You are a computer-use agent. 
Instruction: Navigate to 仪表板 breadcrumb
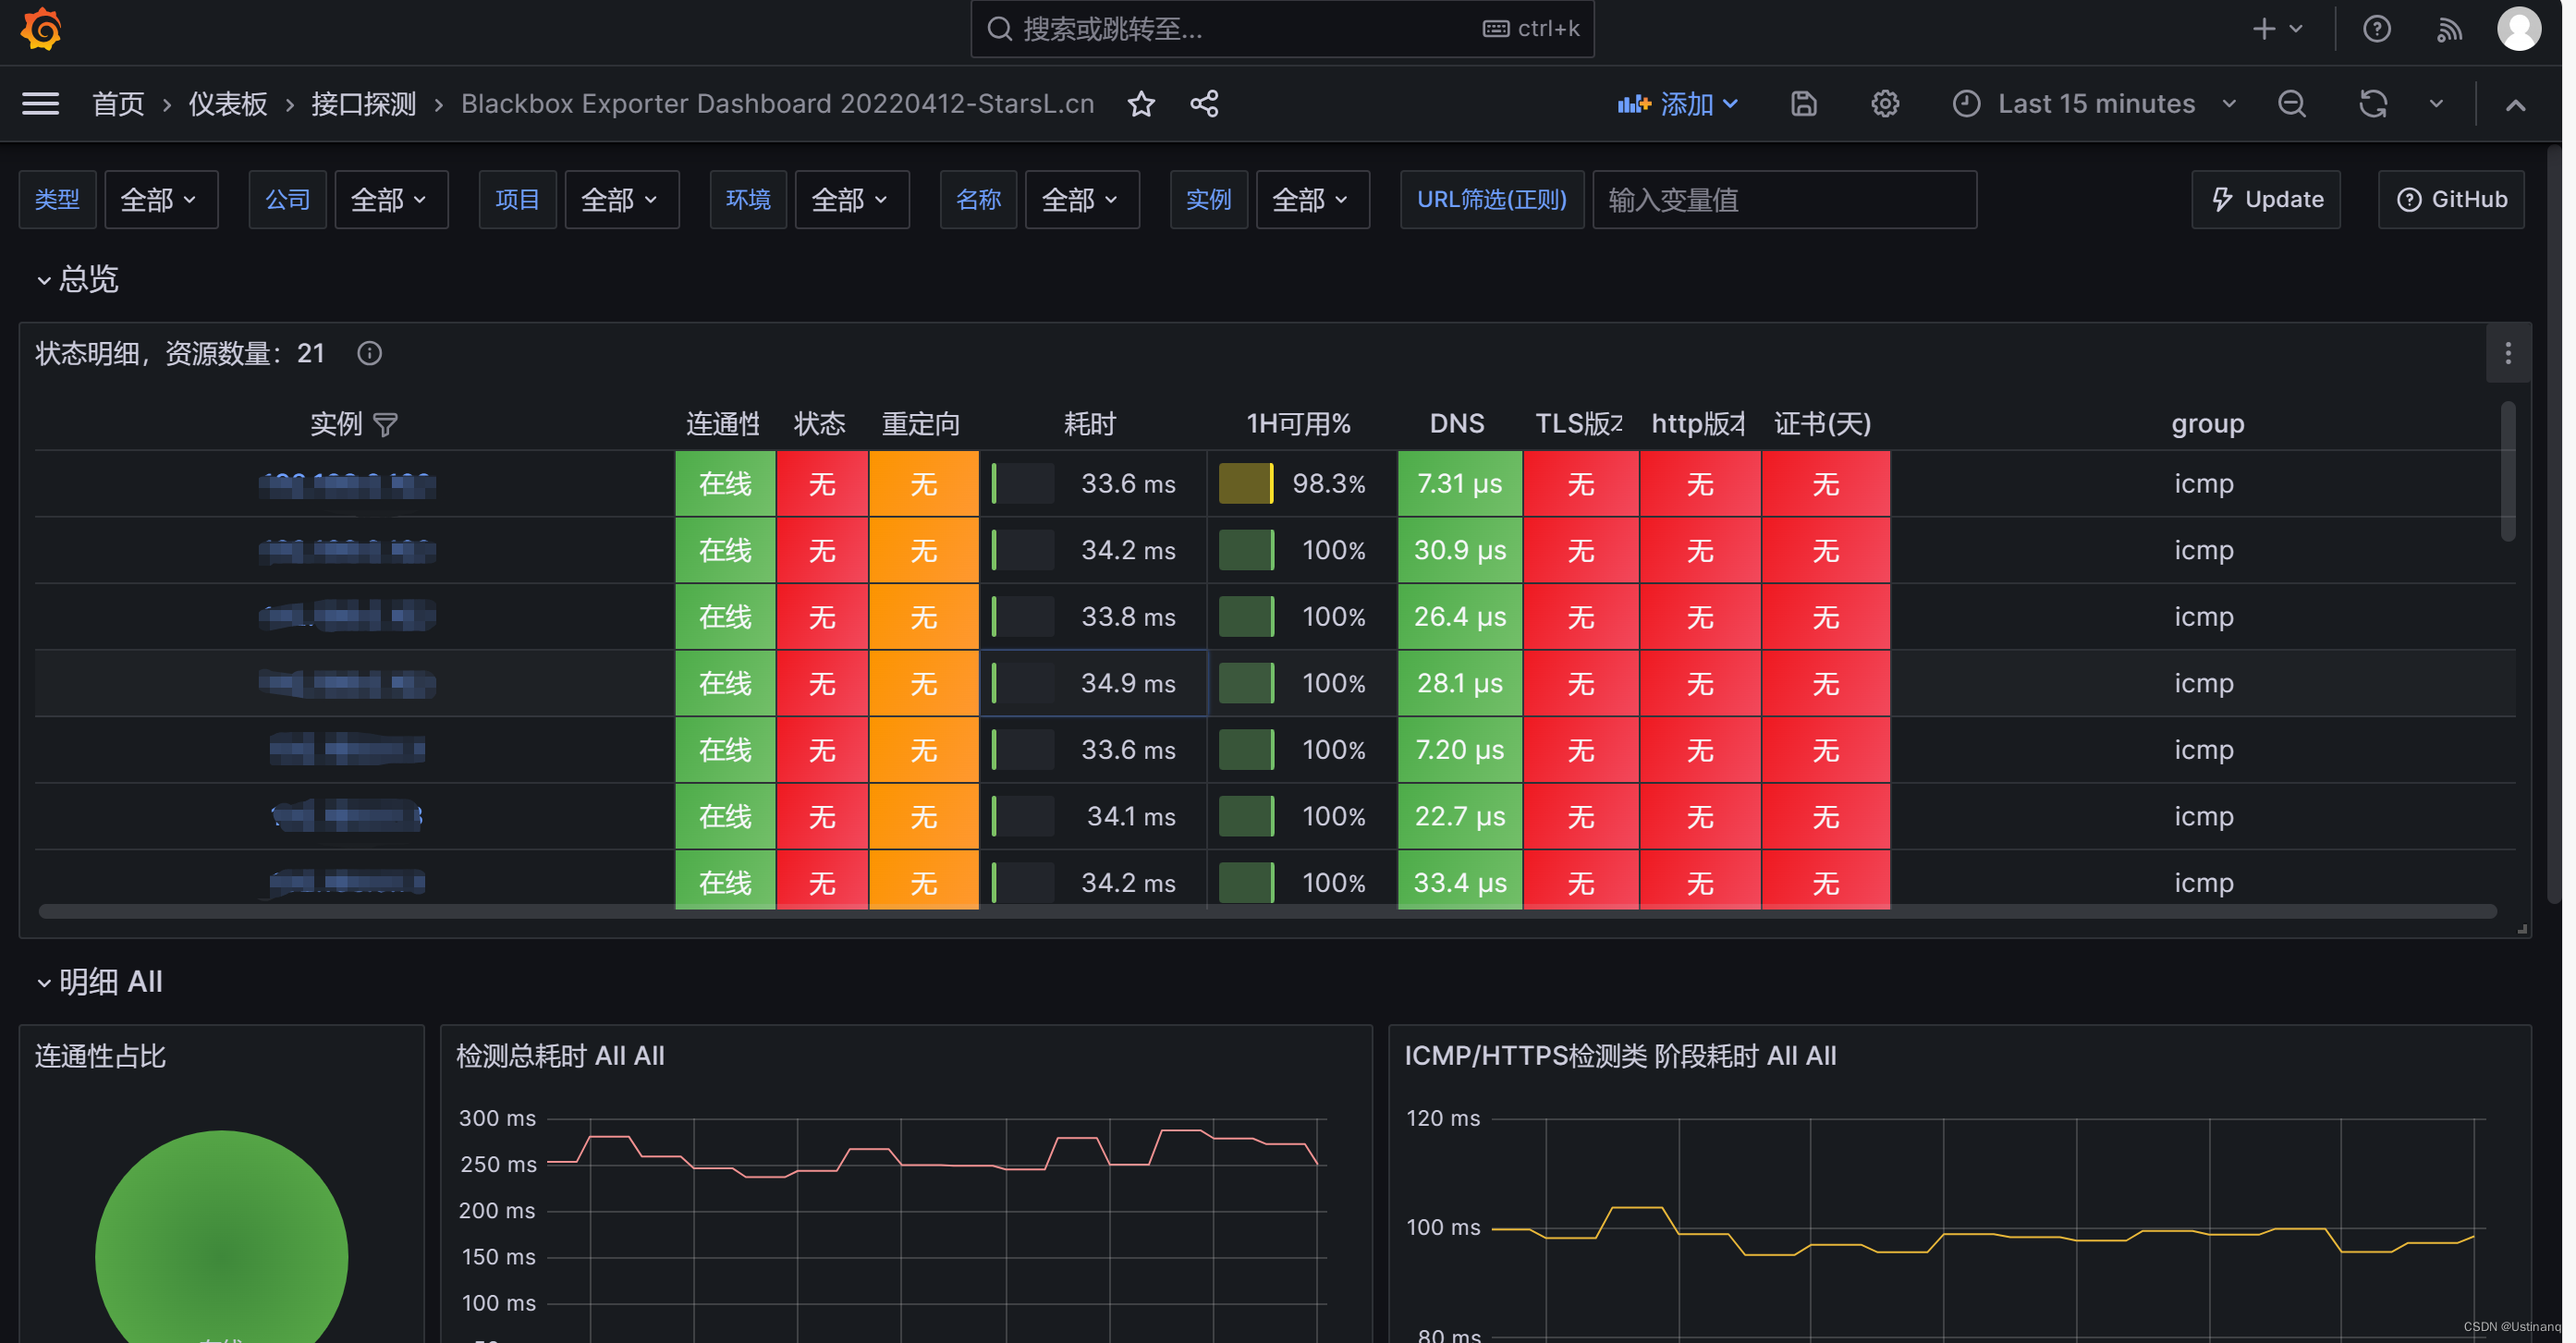pyautogui.click(x=228, y=104)
